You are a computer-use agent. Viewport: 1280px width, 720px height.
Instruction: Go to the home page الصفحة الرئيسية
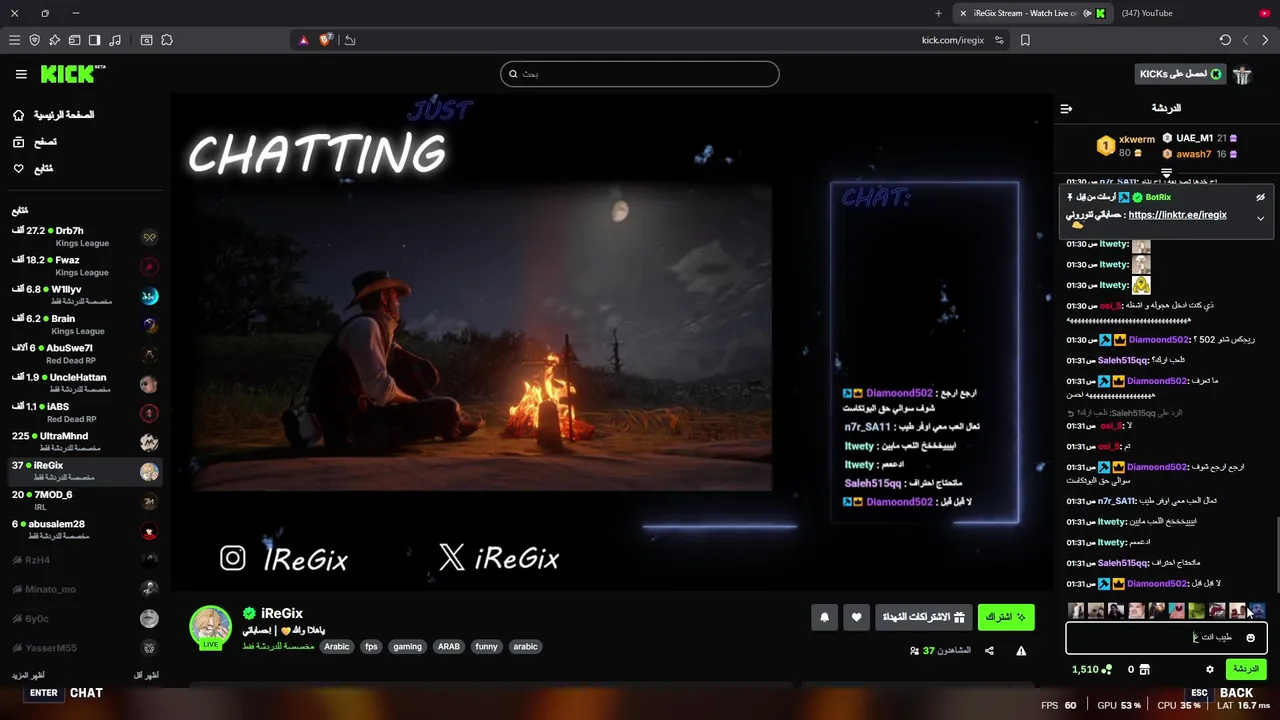[53, 115]
